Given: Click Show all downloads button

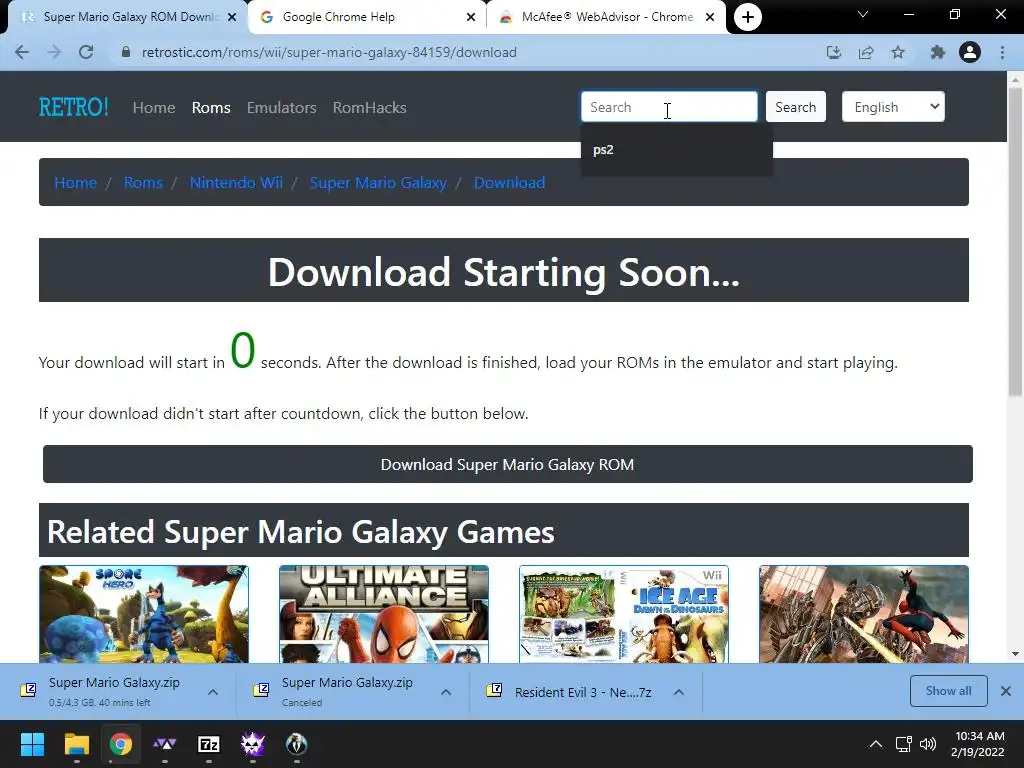Looking at the screenshot, I should [948, 691].
